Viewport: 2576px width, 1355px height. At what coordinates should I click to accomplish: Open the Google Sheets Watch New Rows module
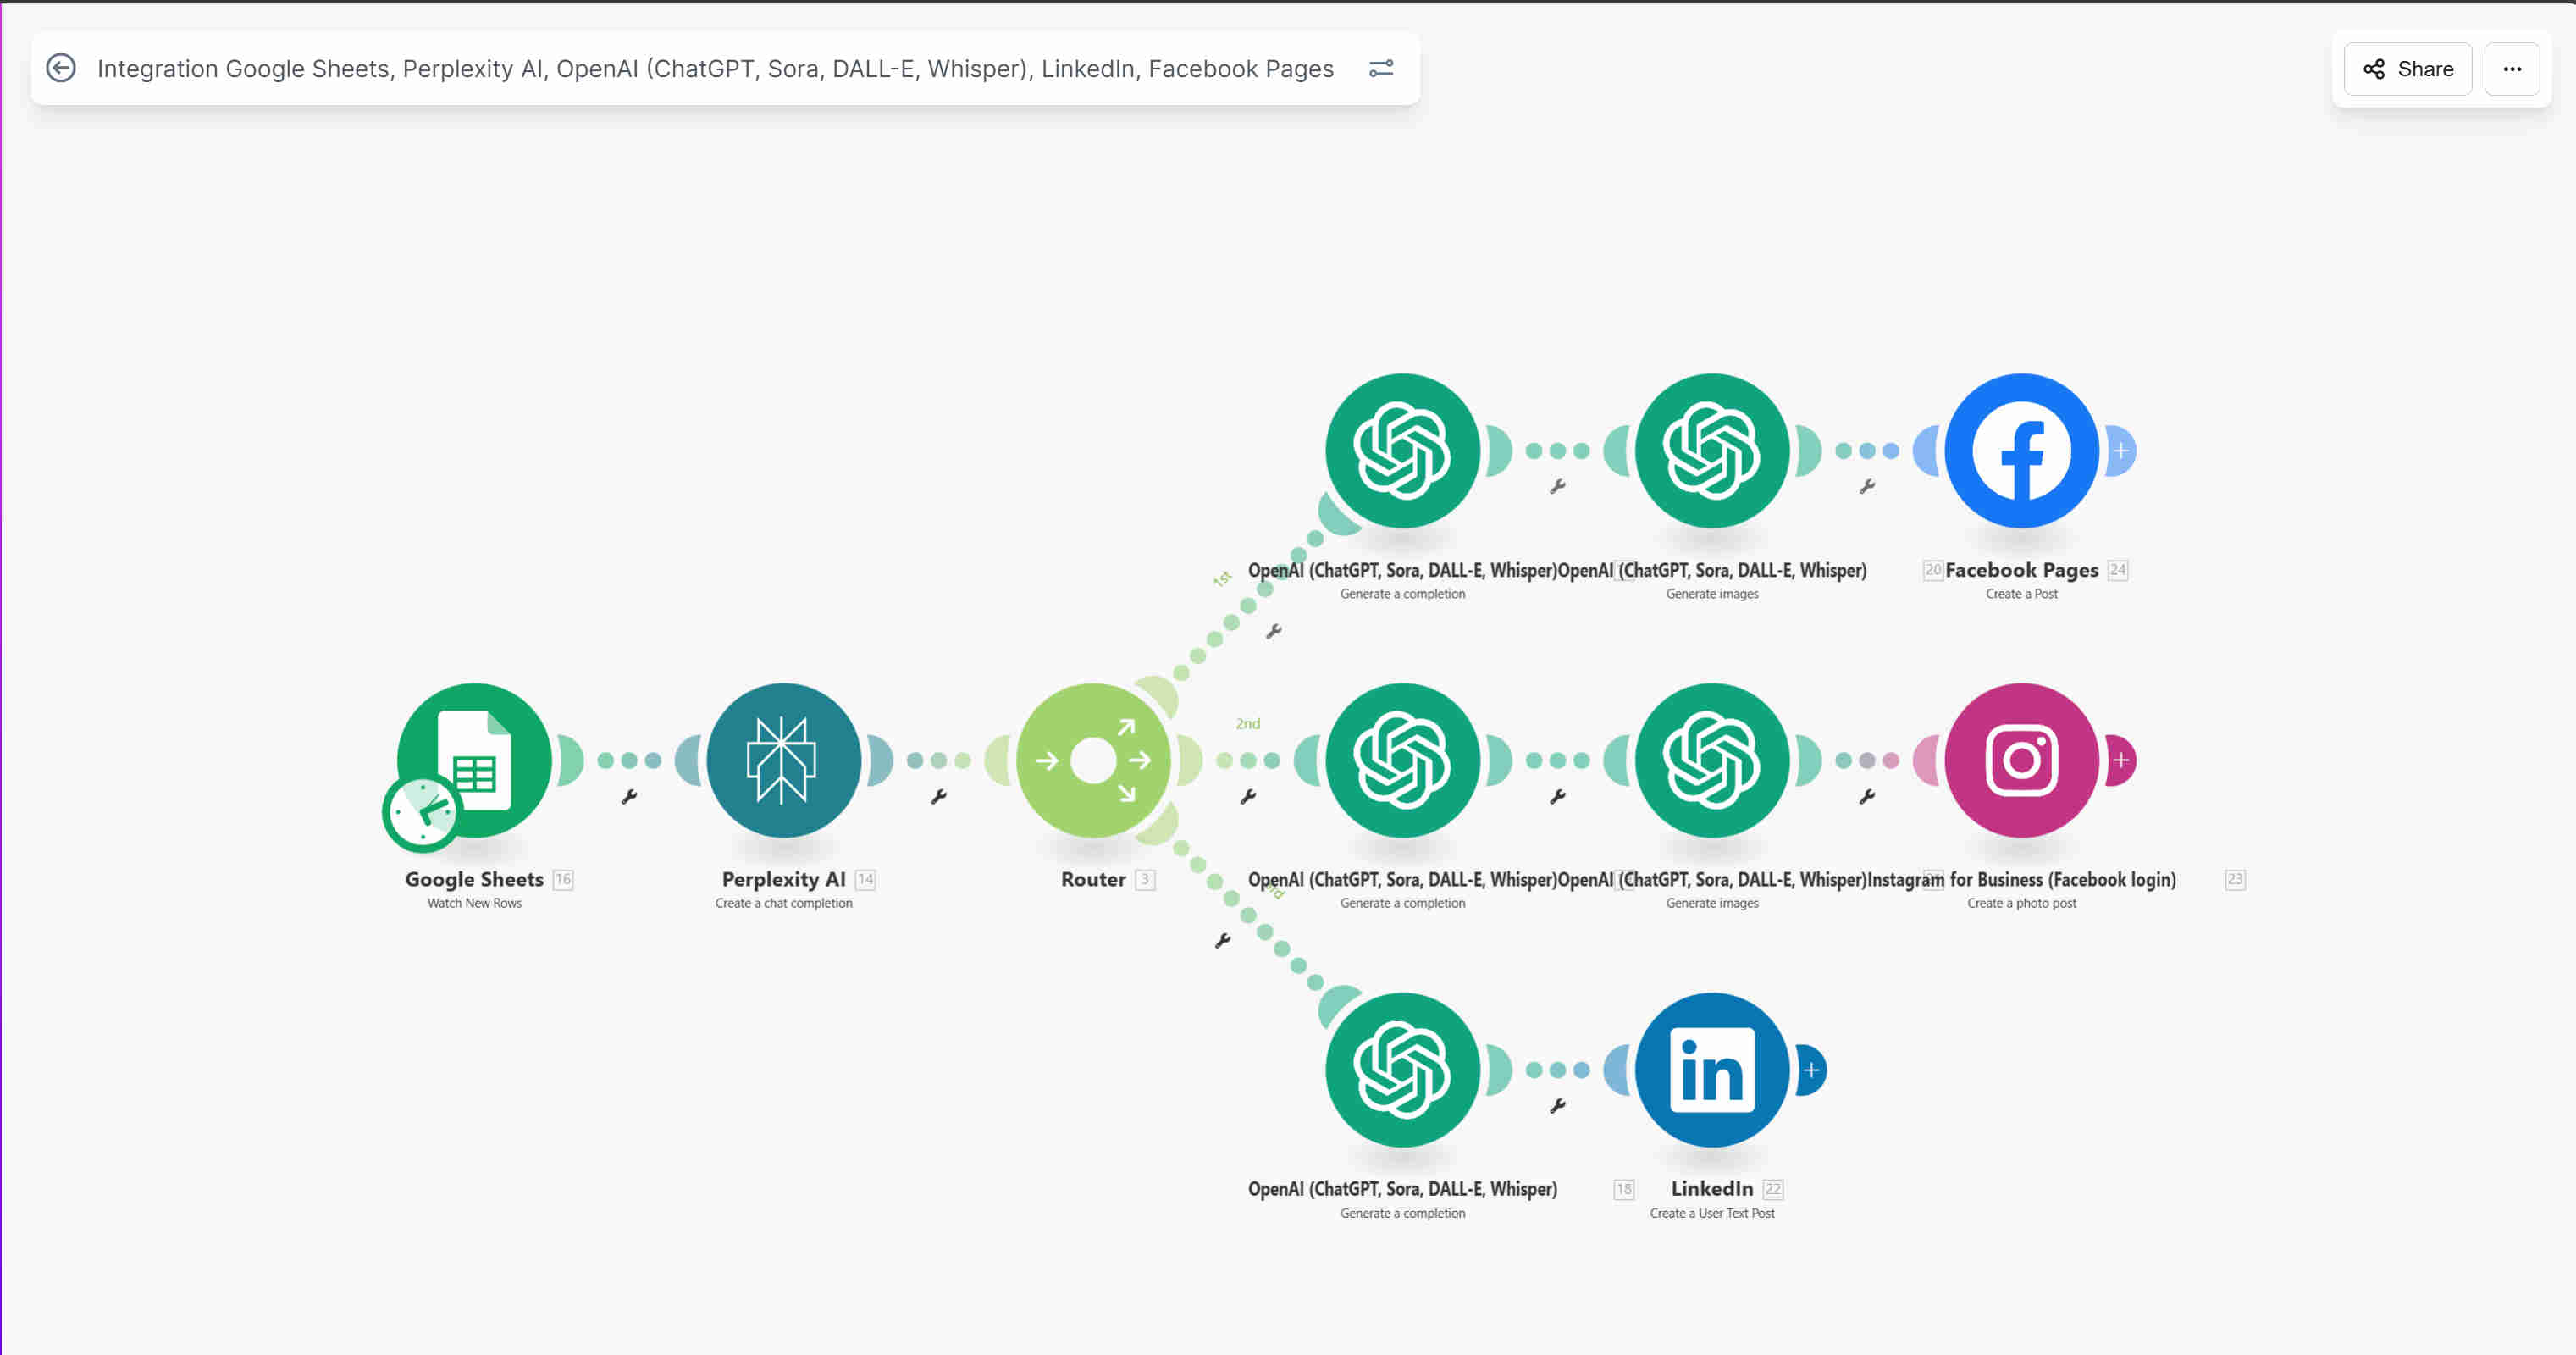(x=474, y=760)
